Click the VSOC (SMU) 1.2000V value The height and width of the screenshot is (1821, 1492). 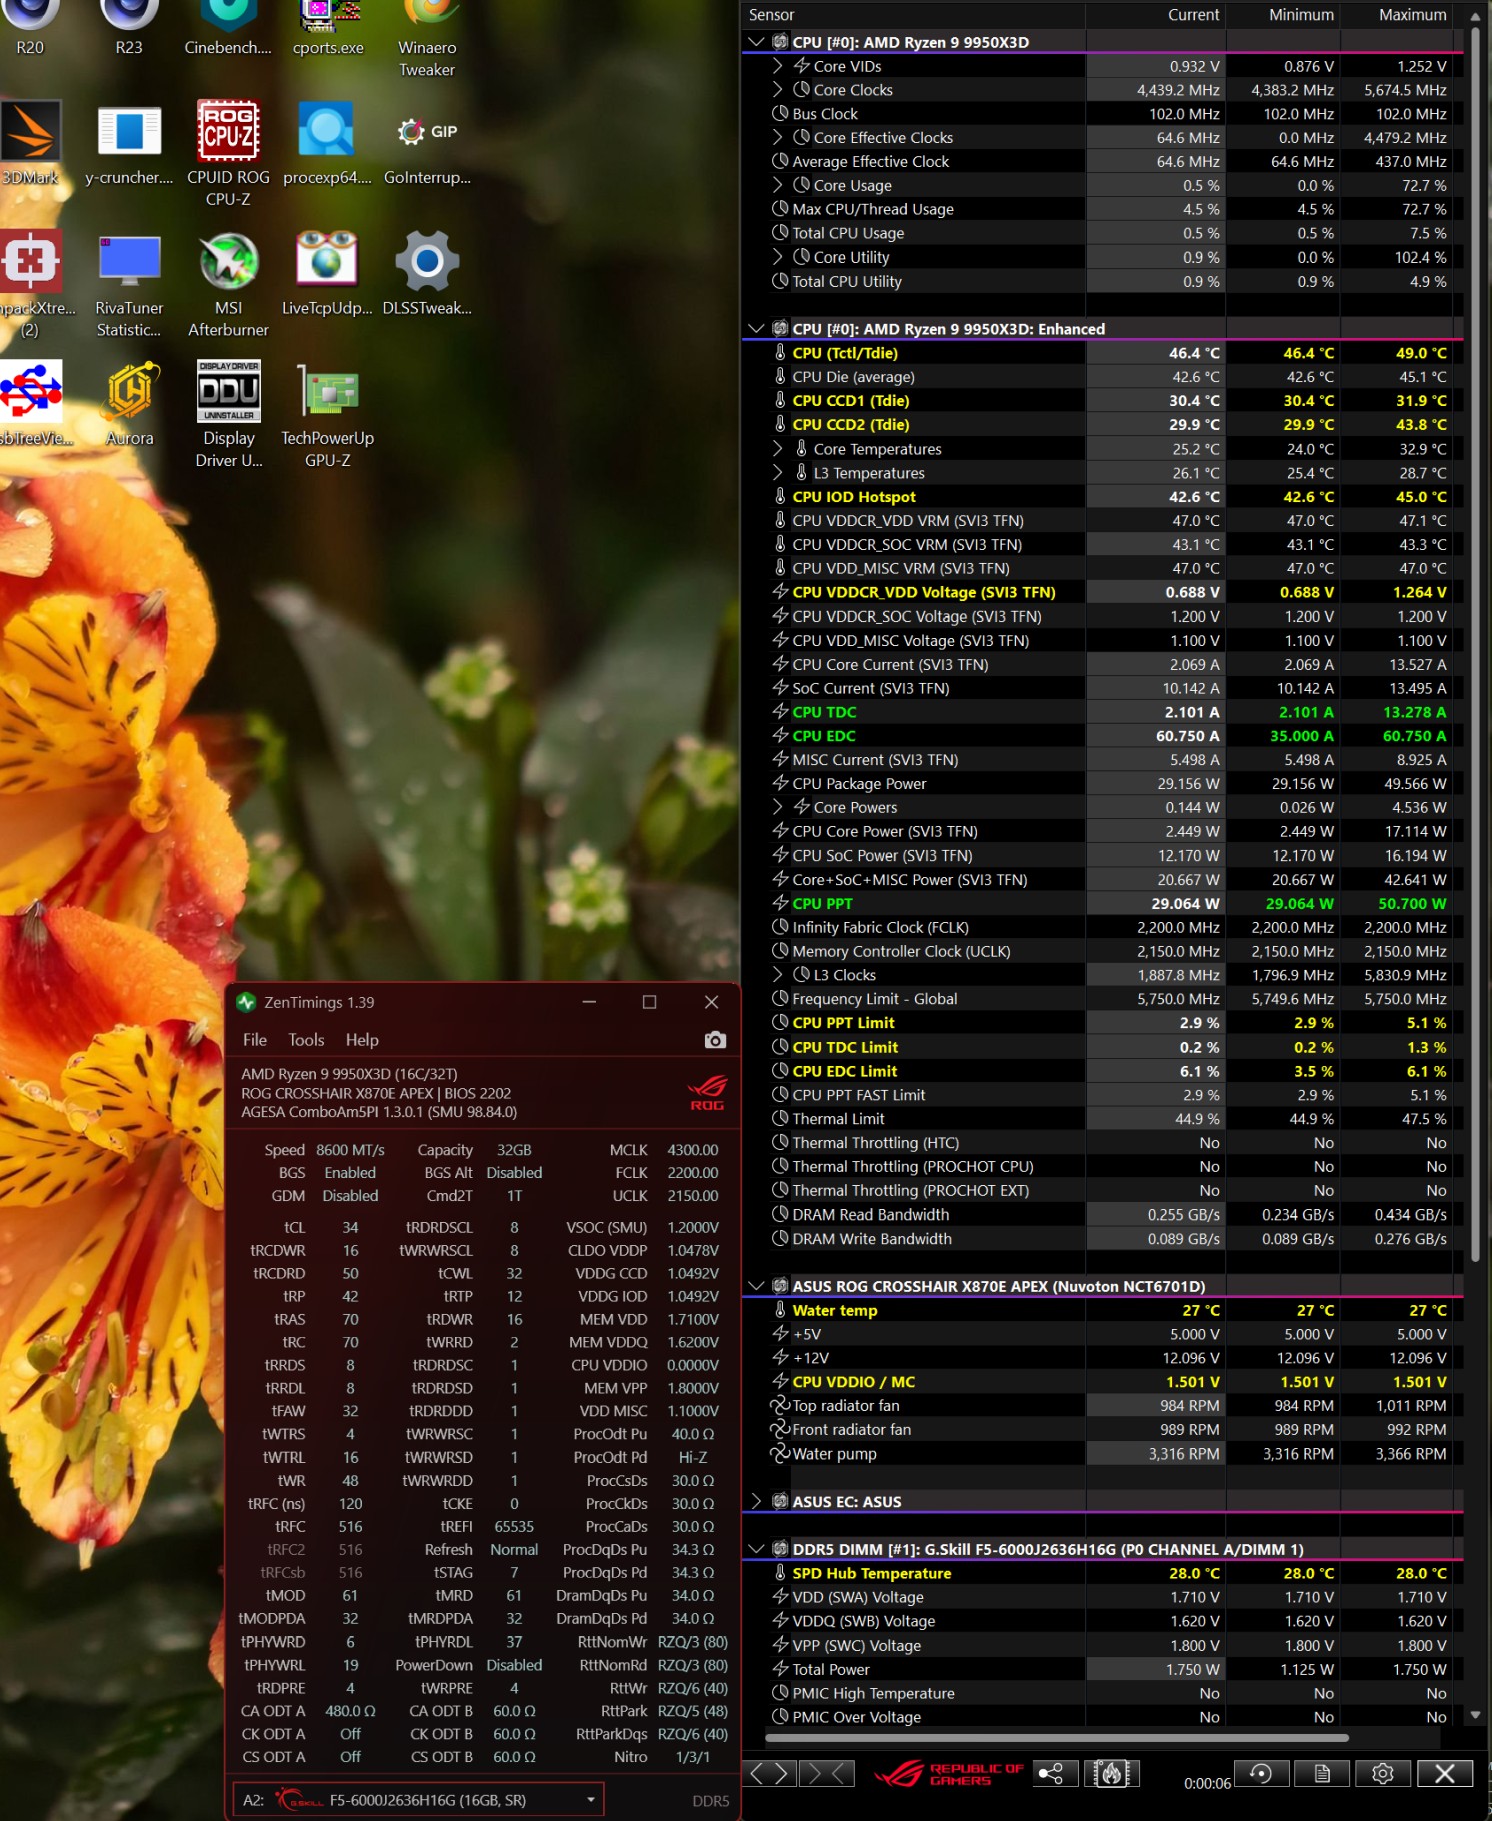click(693, 1228)
